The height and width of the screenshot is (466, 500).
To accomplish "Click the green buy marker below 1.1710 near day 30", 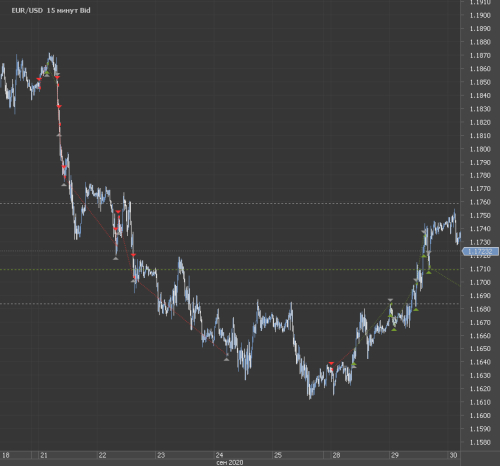I will 429,272.
